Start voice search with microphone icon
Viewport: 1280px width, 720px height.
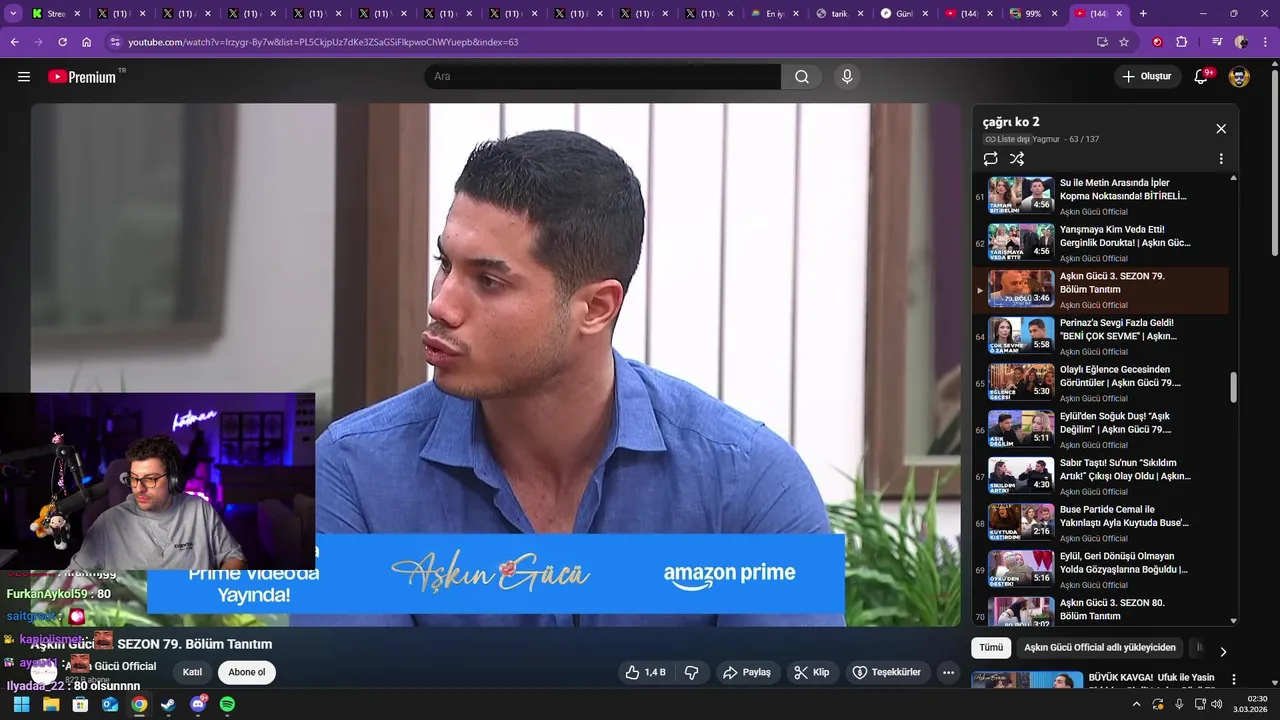(847, 77)
